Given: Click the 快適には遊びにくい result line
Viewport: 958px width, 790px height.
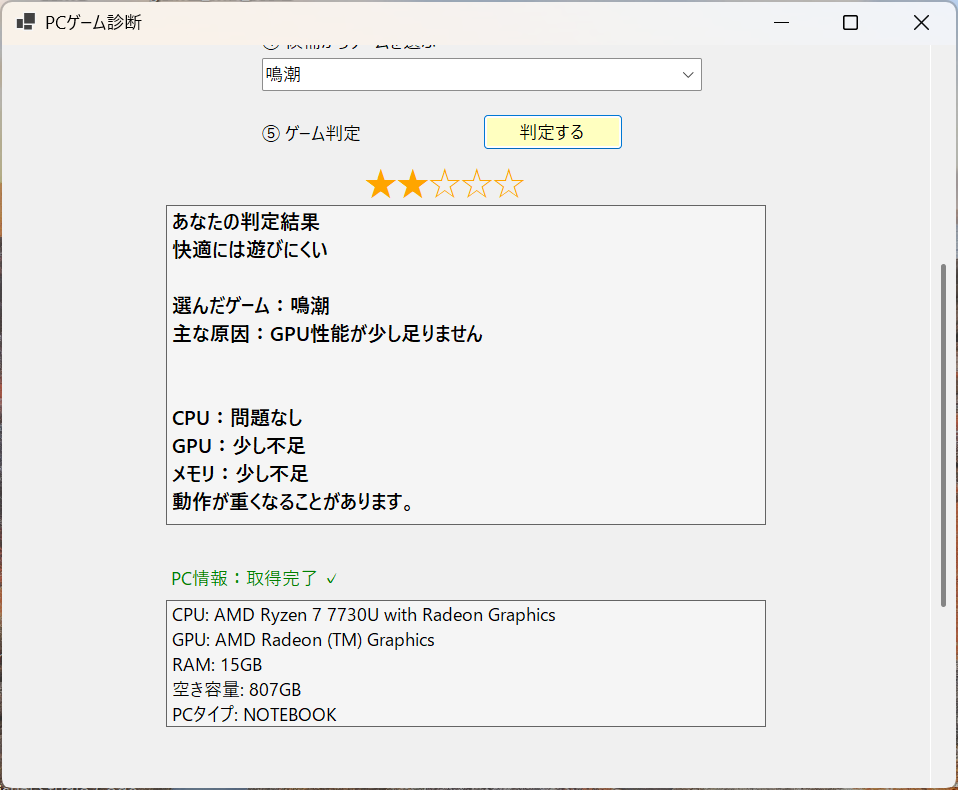Looking at the screenshot, I should pyautogui.click(x=250, y=250).
